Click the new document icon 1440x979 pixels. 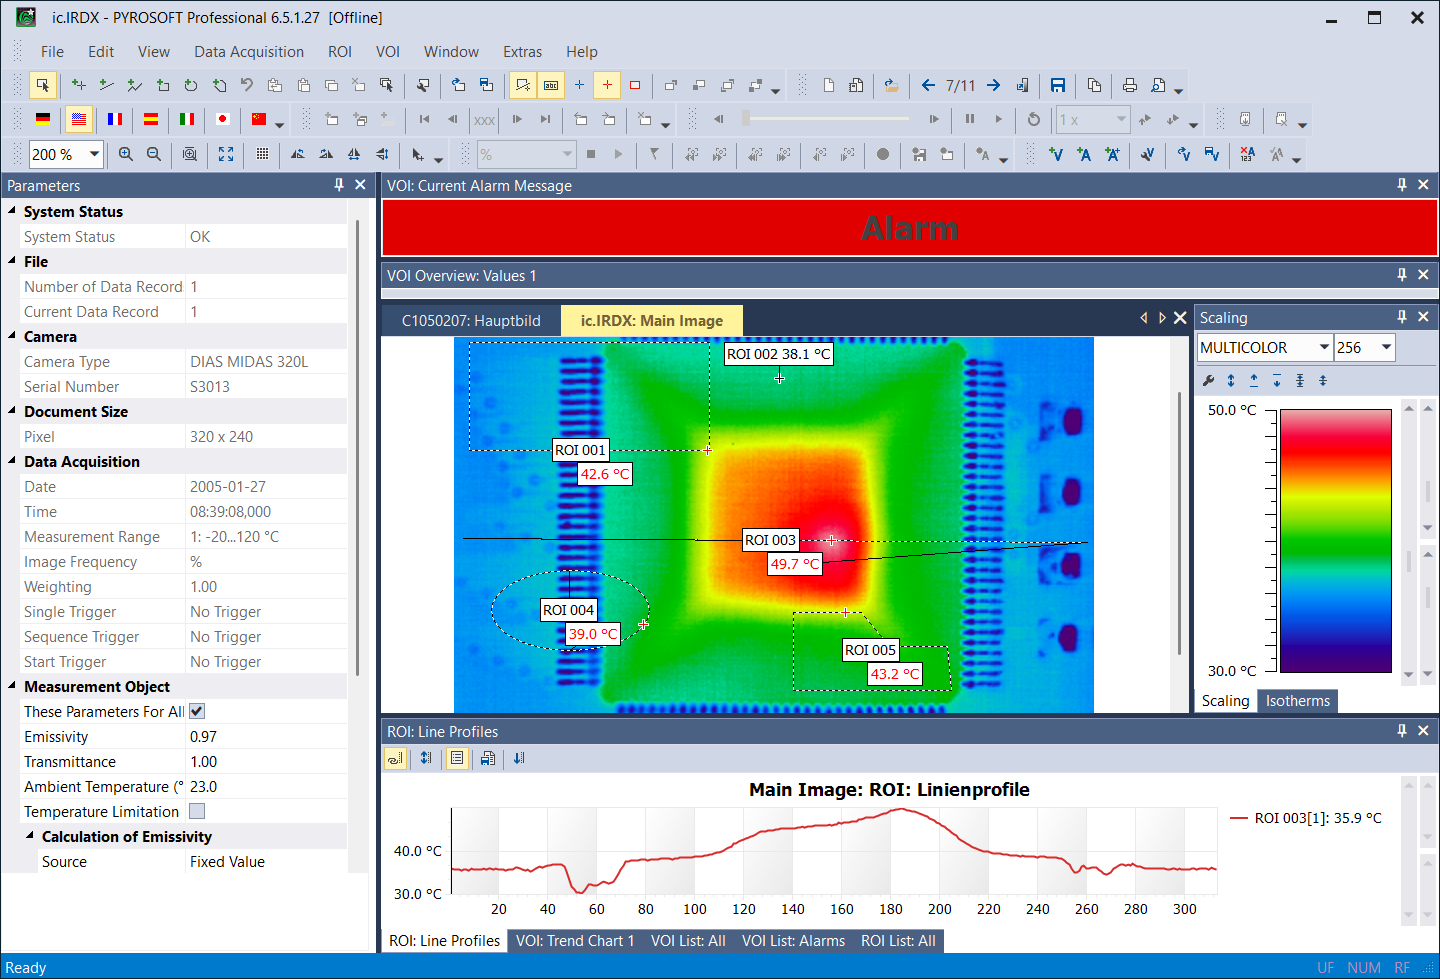coord(829,85)
